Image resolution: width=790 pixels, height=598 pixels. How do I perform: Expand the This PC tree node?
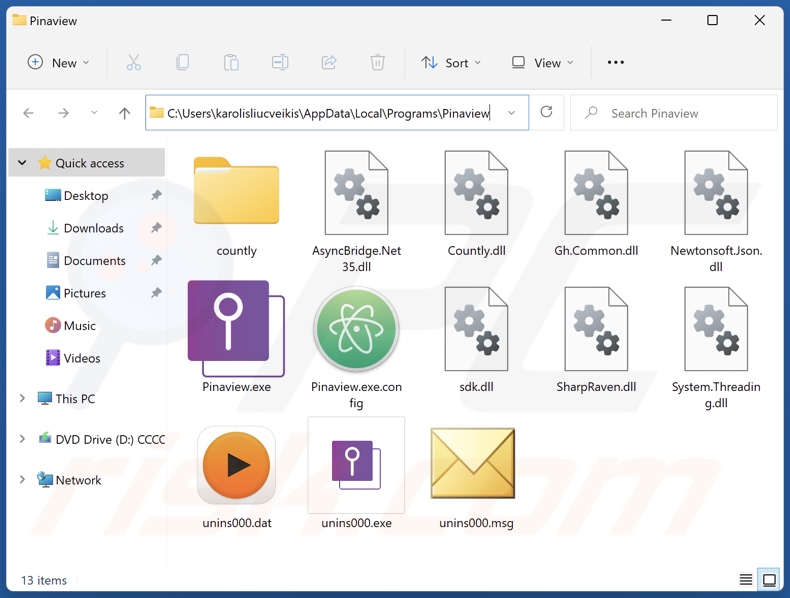coord(23,398)
